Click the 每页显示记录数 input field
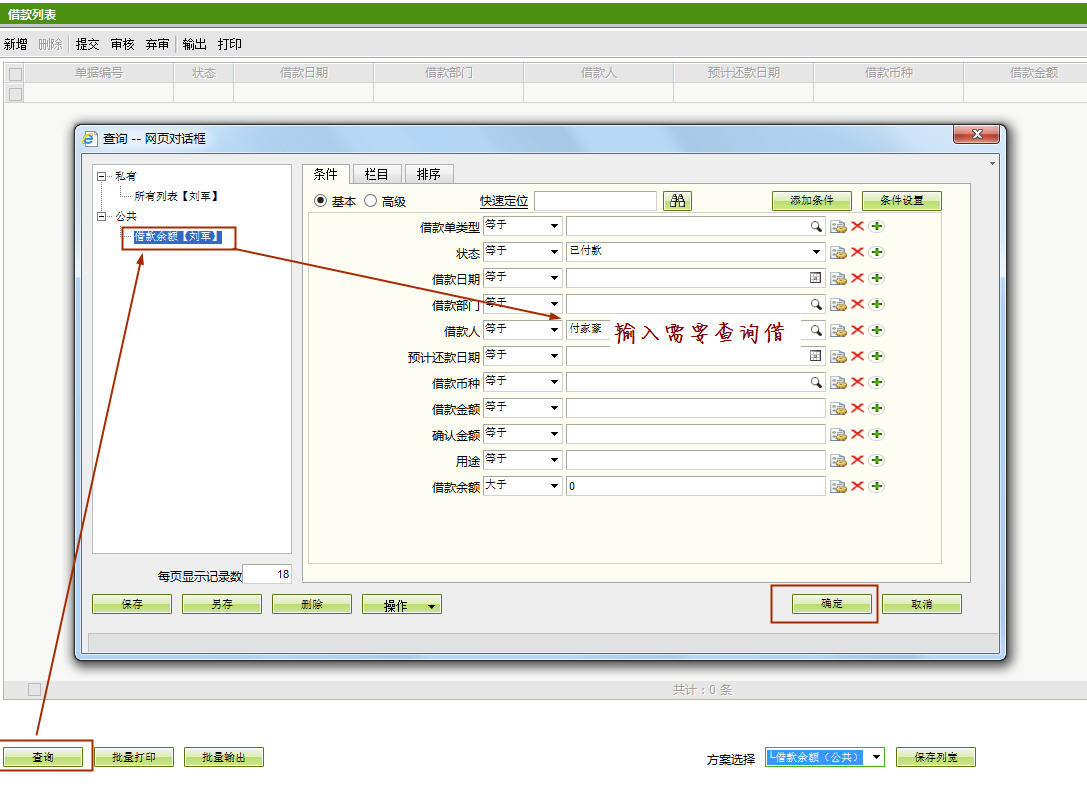This screenshot has width=1087, height=793. pyautogui.click(x=267, y=575)
